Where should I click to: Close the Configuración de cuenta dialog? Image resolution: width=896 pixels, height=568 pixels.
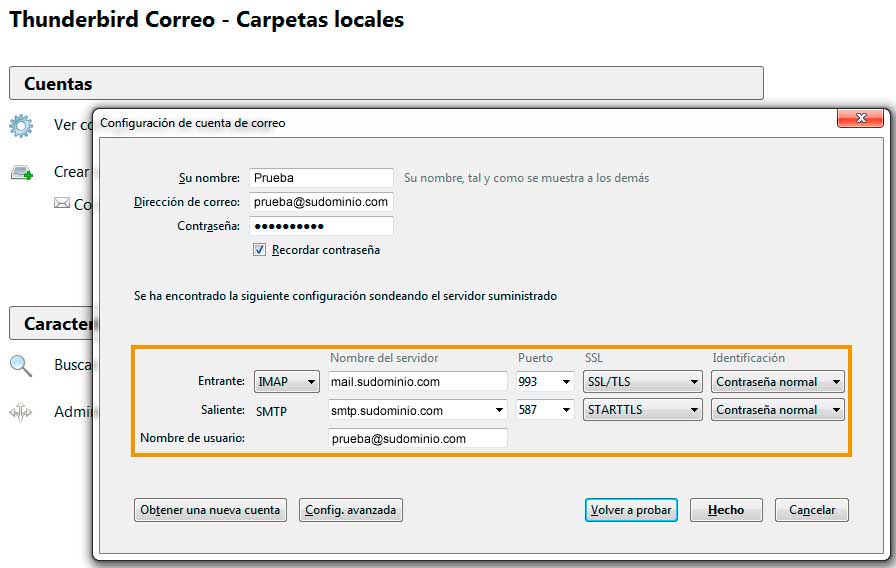point(861,118)
